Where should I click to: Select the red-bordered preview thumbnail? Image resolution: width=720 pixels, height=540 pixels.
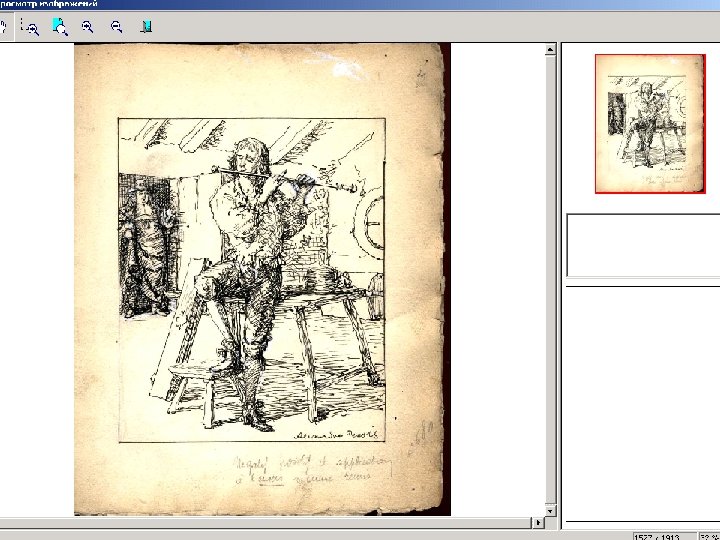[x=650, y=124]
